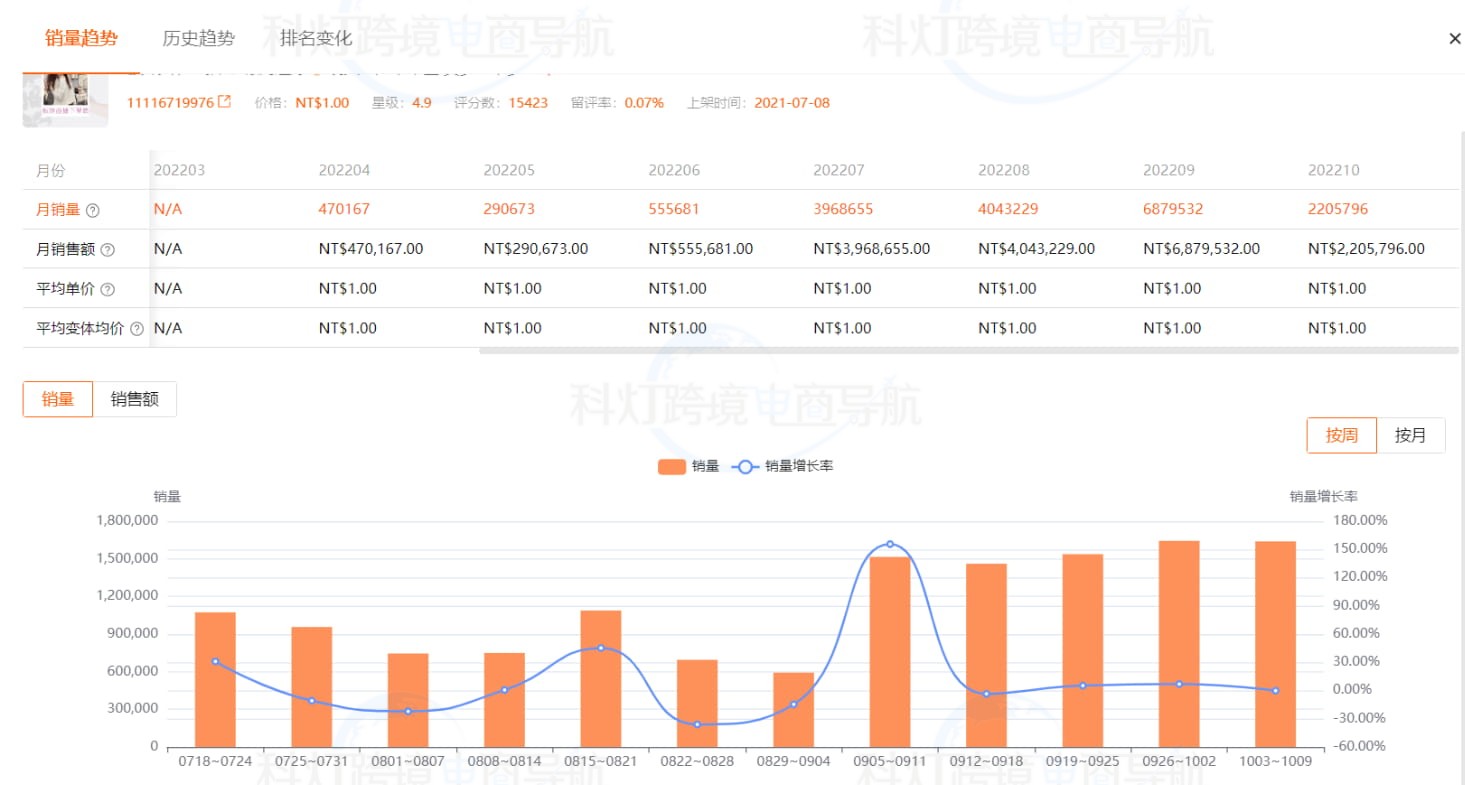Toggle 销量 series in chart legend

tap(688, 466)
